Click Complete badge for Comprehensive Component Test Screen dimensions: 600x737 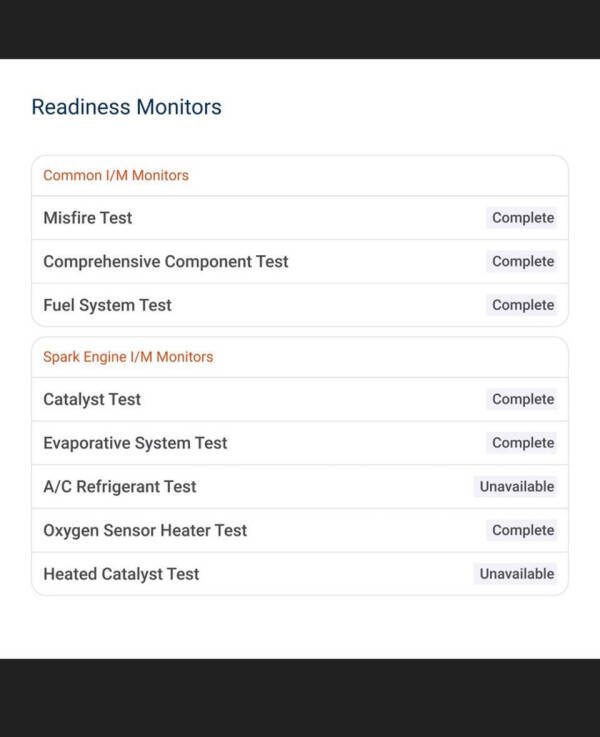[x=522, y=261]
